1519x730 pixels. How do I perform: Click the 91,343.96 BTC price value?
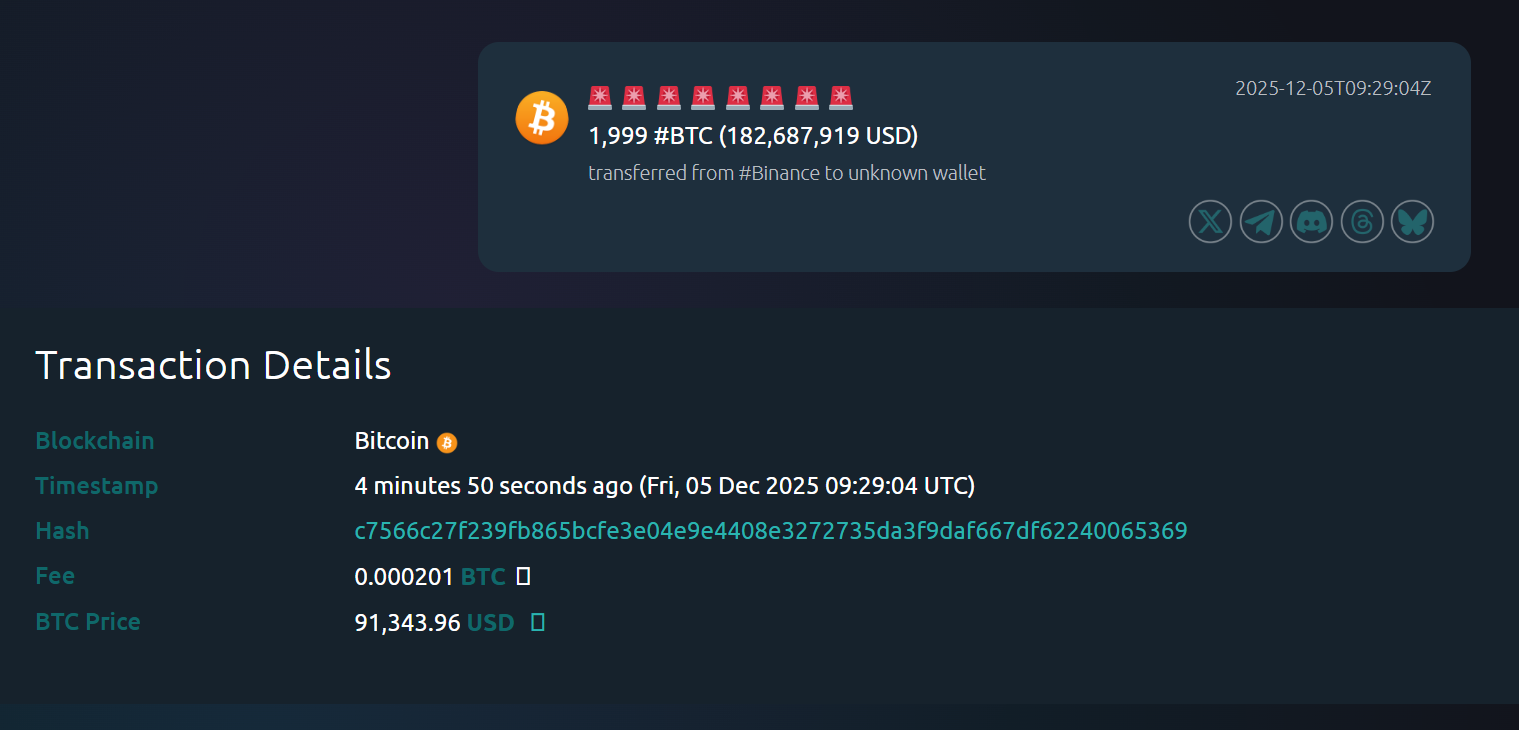click(x=407, y=622)
